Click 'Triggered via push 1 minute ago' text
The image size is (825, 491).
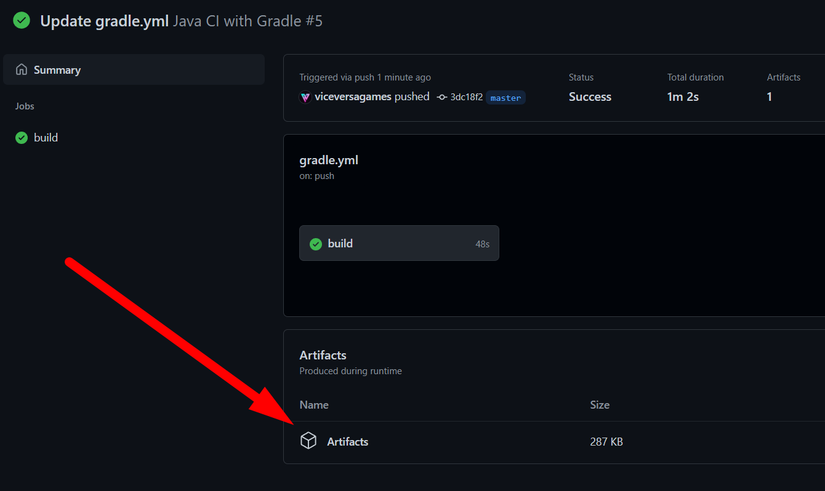365,77
